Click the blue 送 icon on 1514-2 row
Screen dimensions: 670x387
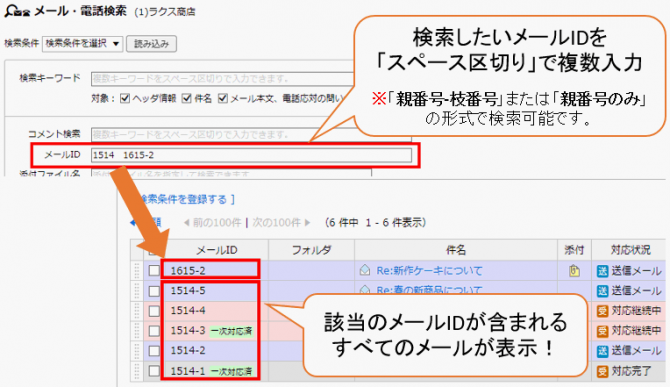click(602, 351)
